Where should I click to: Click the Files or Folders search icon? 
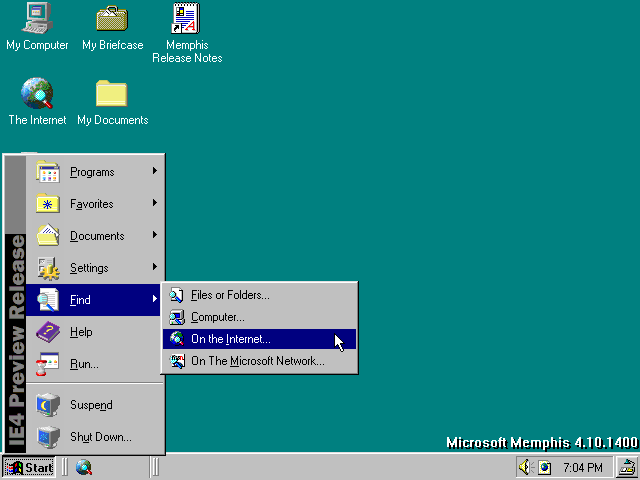(177, 295)
